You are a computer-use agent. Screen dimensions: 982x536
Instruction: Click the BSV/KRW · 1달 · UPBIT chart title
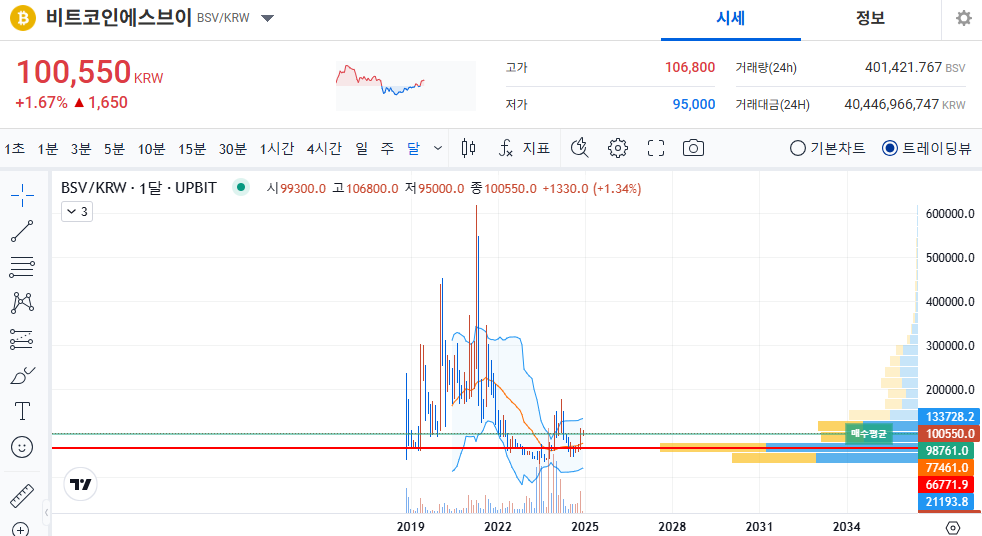(138, 188)
